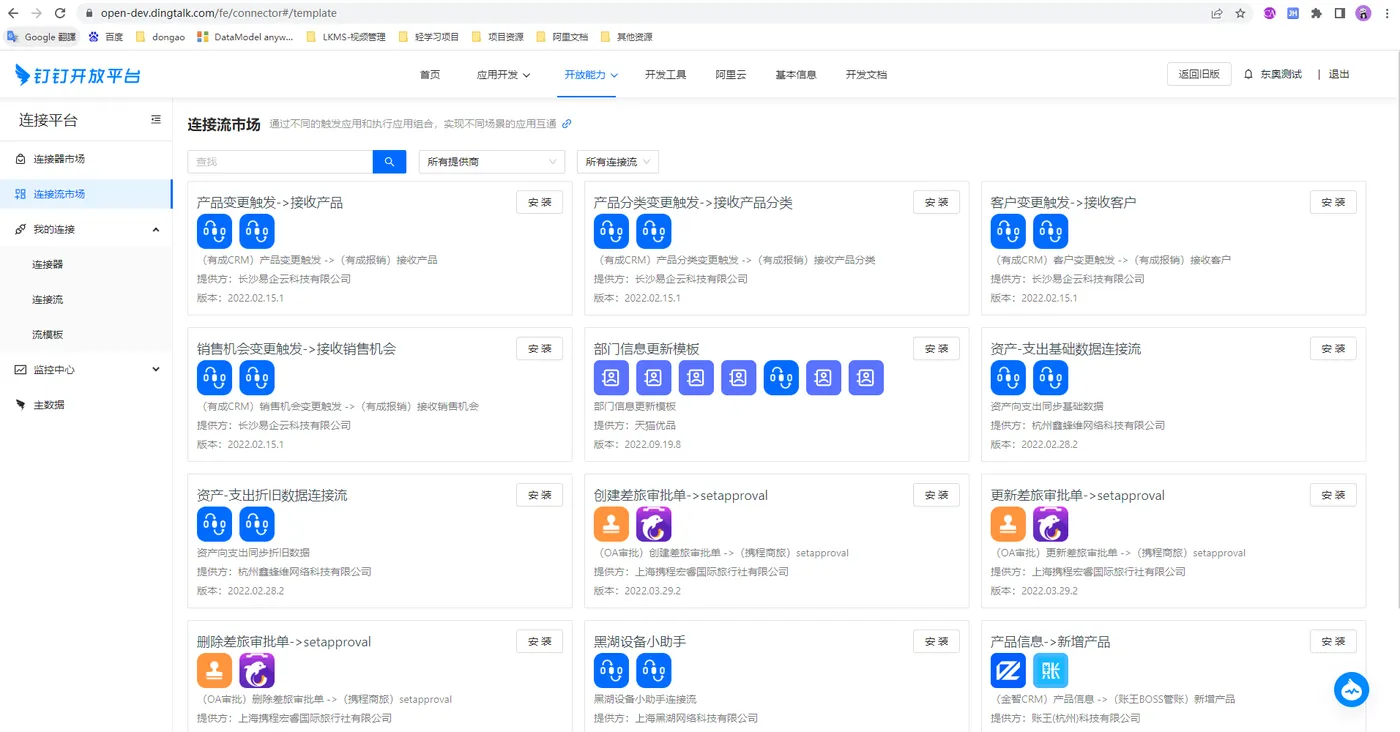This screenshot has width=1400, height=732.
Task: Focus the 查找 search input field
Action: pyautogui.click(x=280, y=161)
